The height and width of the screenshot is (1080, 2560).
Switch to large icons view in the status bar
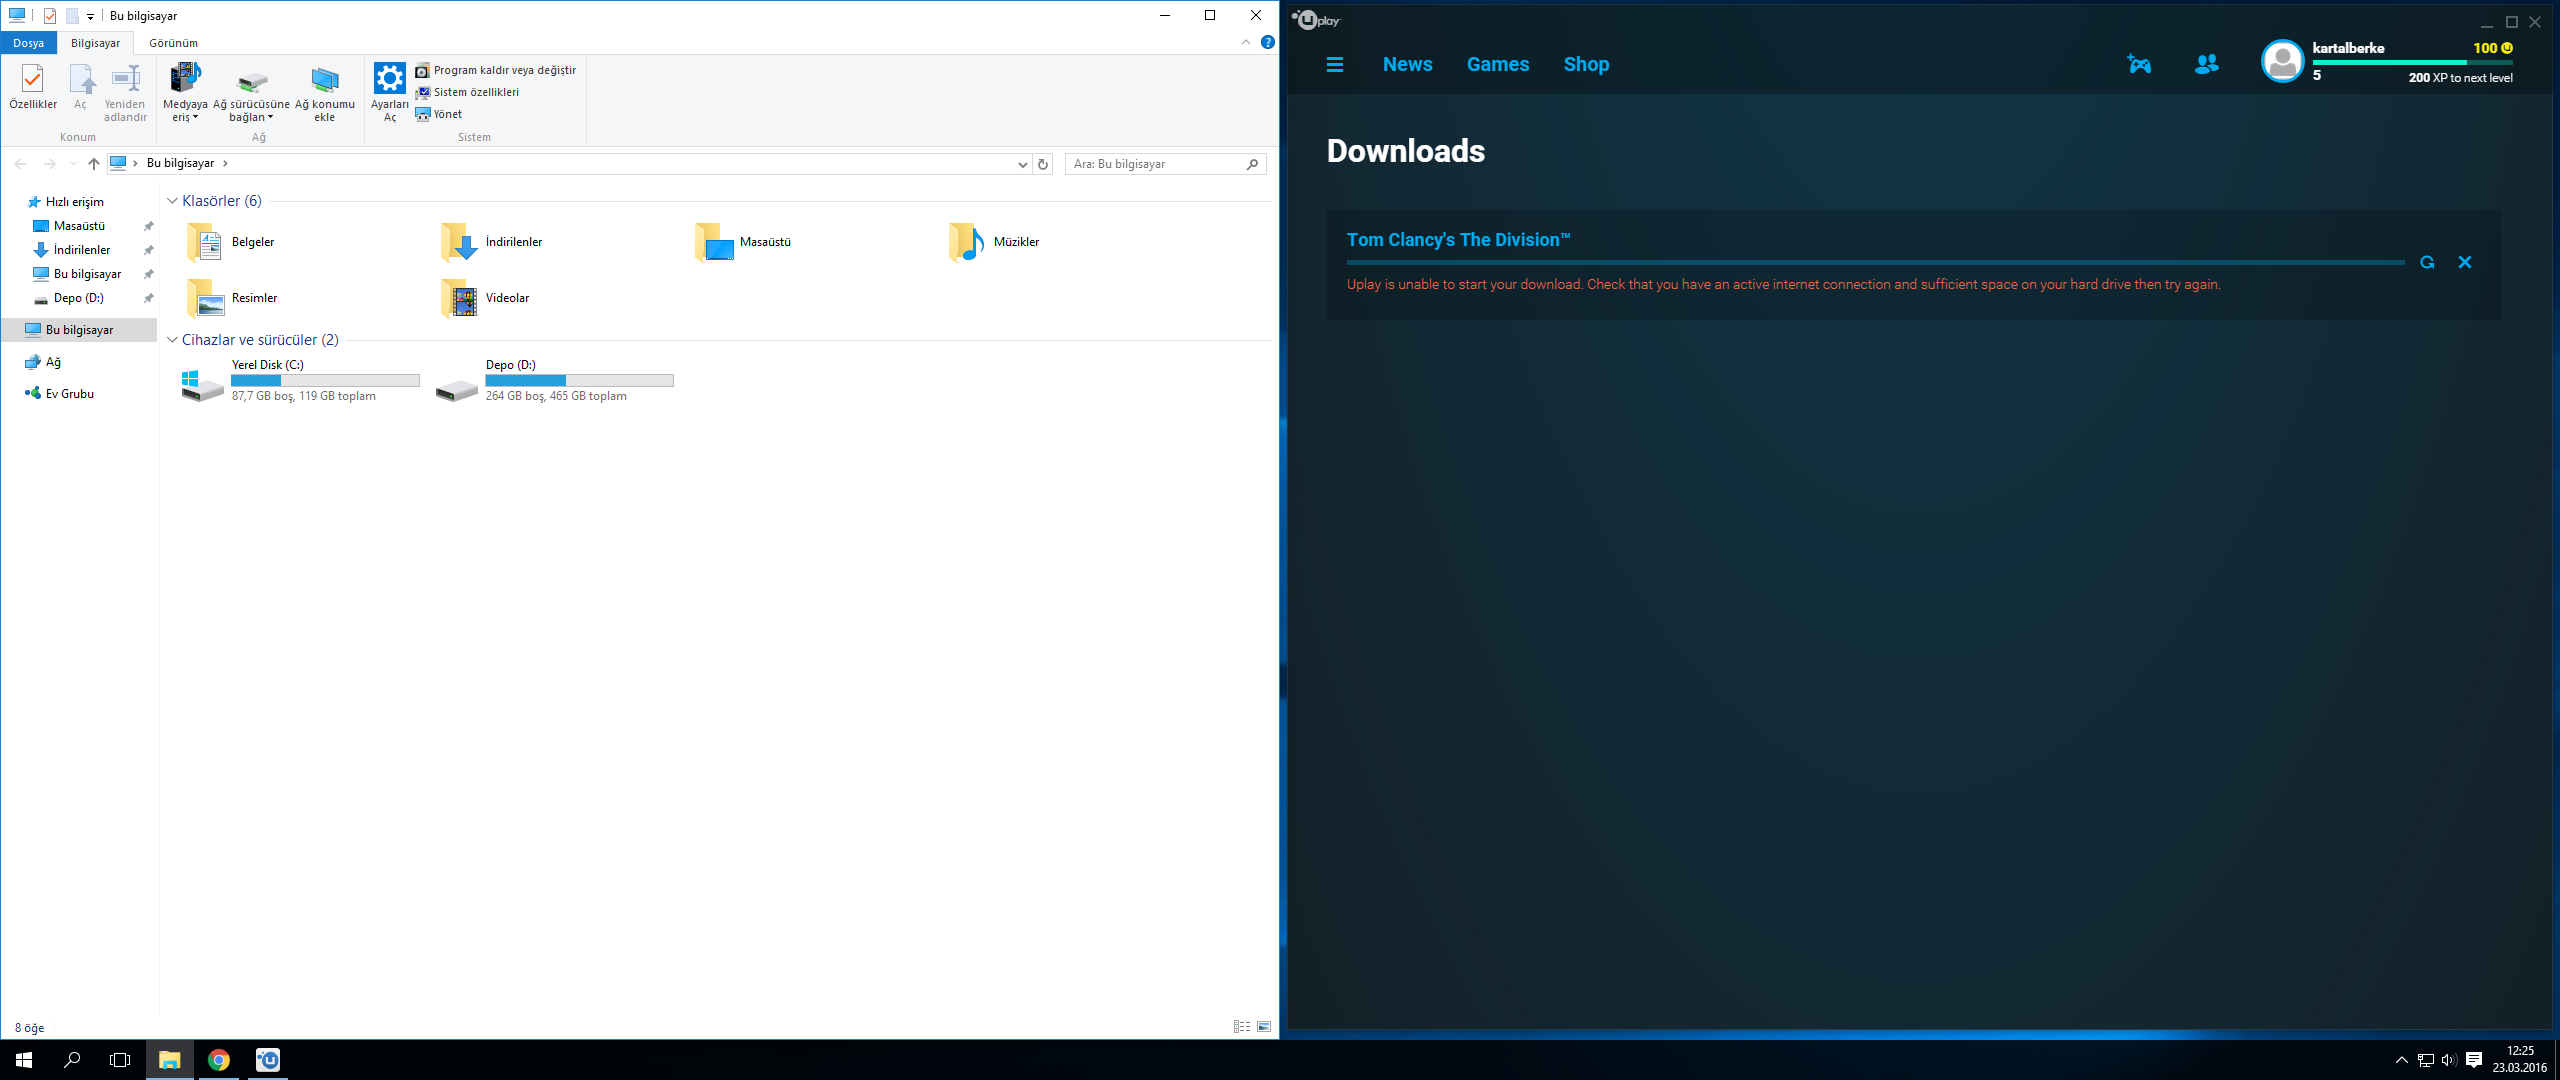tap(1264, 1027)
